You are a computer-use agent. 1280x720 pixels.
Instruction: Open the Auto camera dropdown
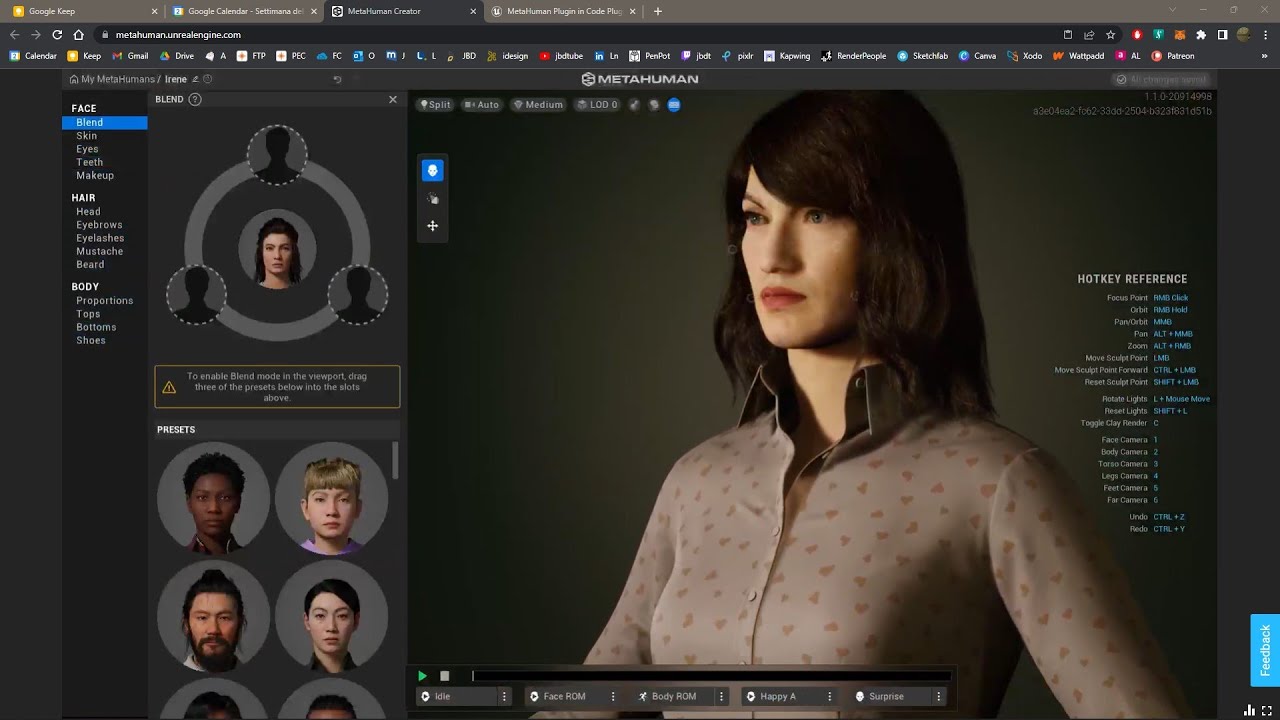point(481,104)
